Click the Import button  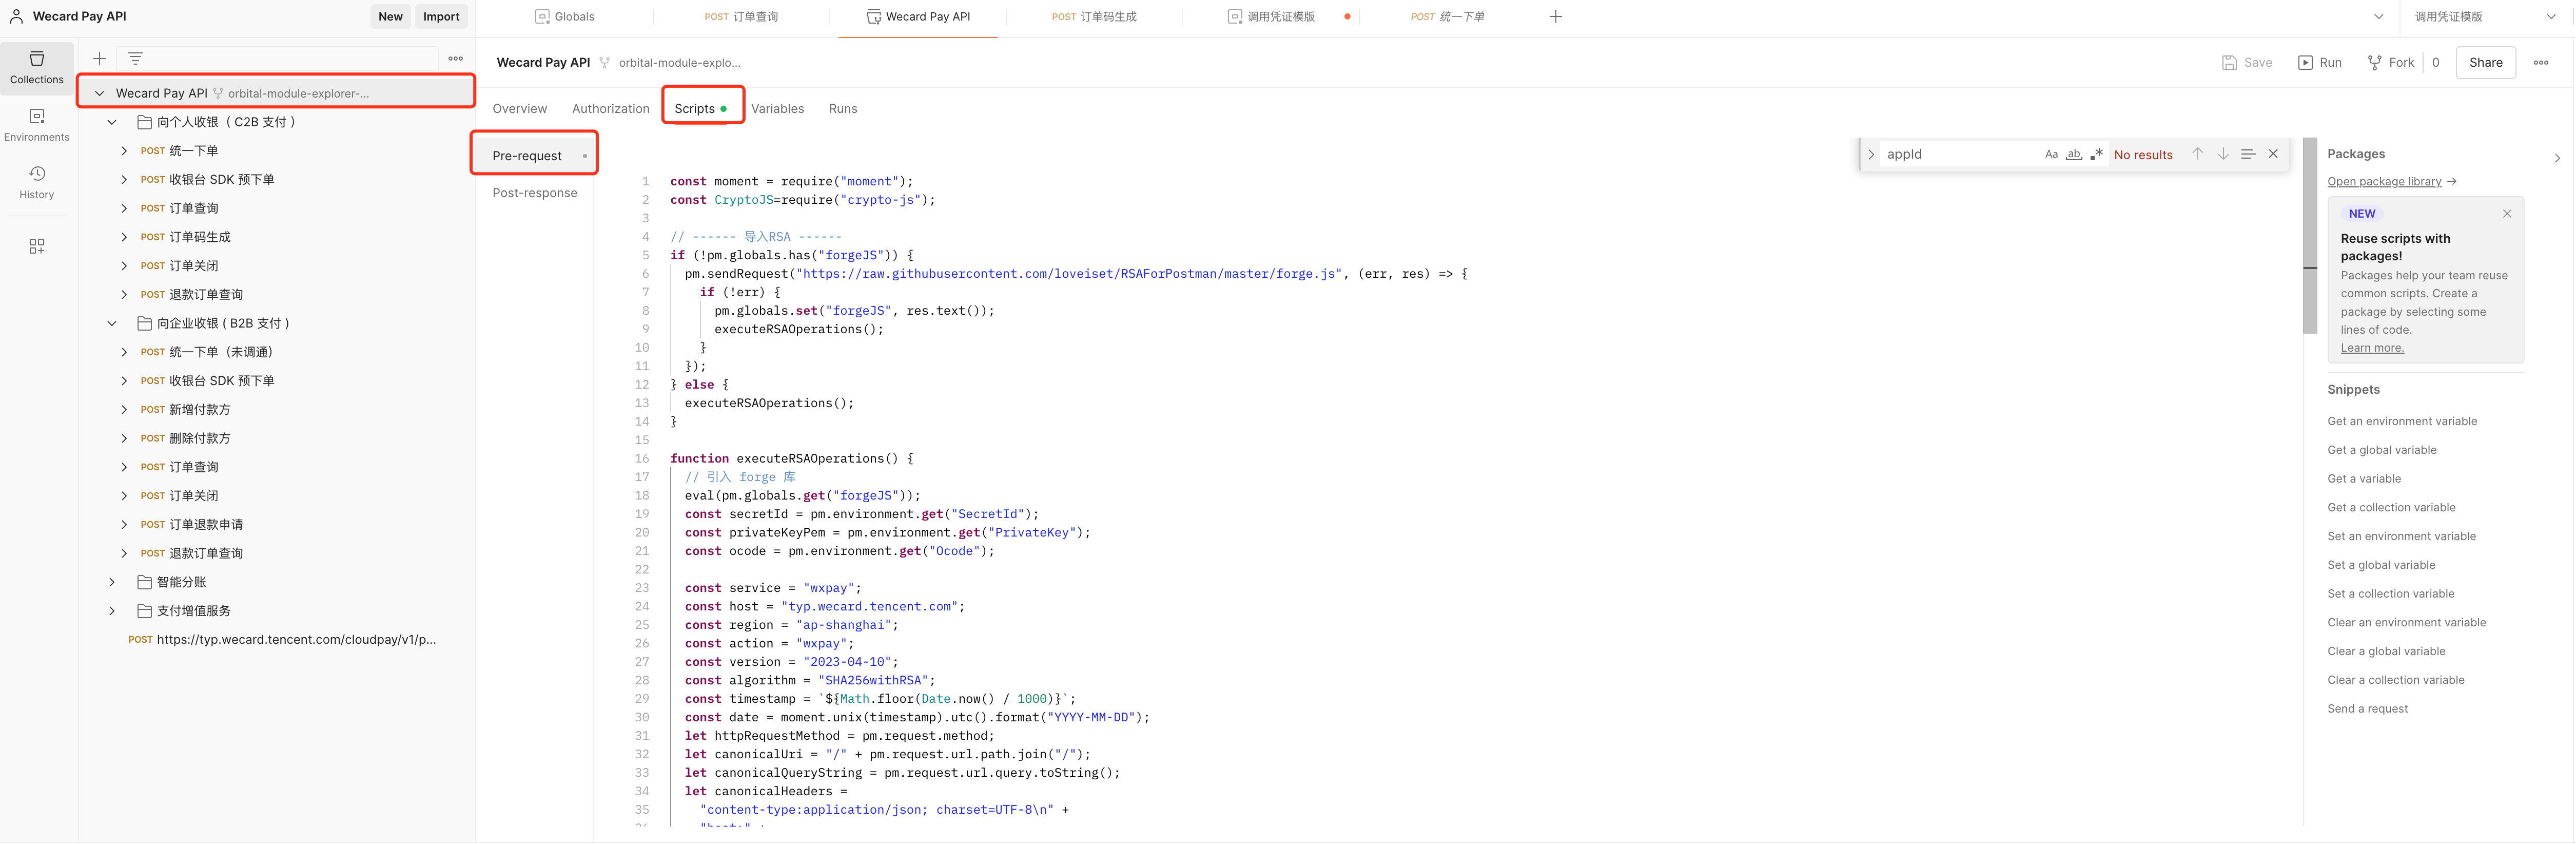pyautogui.click(x=441, y=16)
